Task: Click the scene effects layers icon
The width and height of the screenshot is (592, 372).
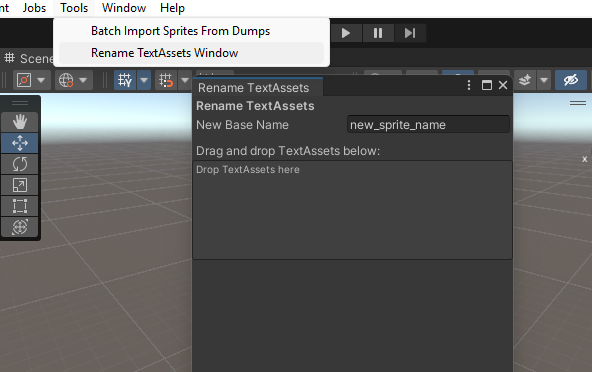Action: coord(525,80)
